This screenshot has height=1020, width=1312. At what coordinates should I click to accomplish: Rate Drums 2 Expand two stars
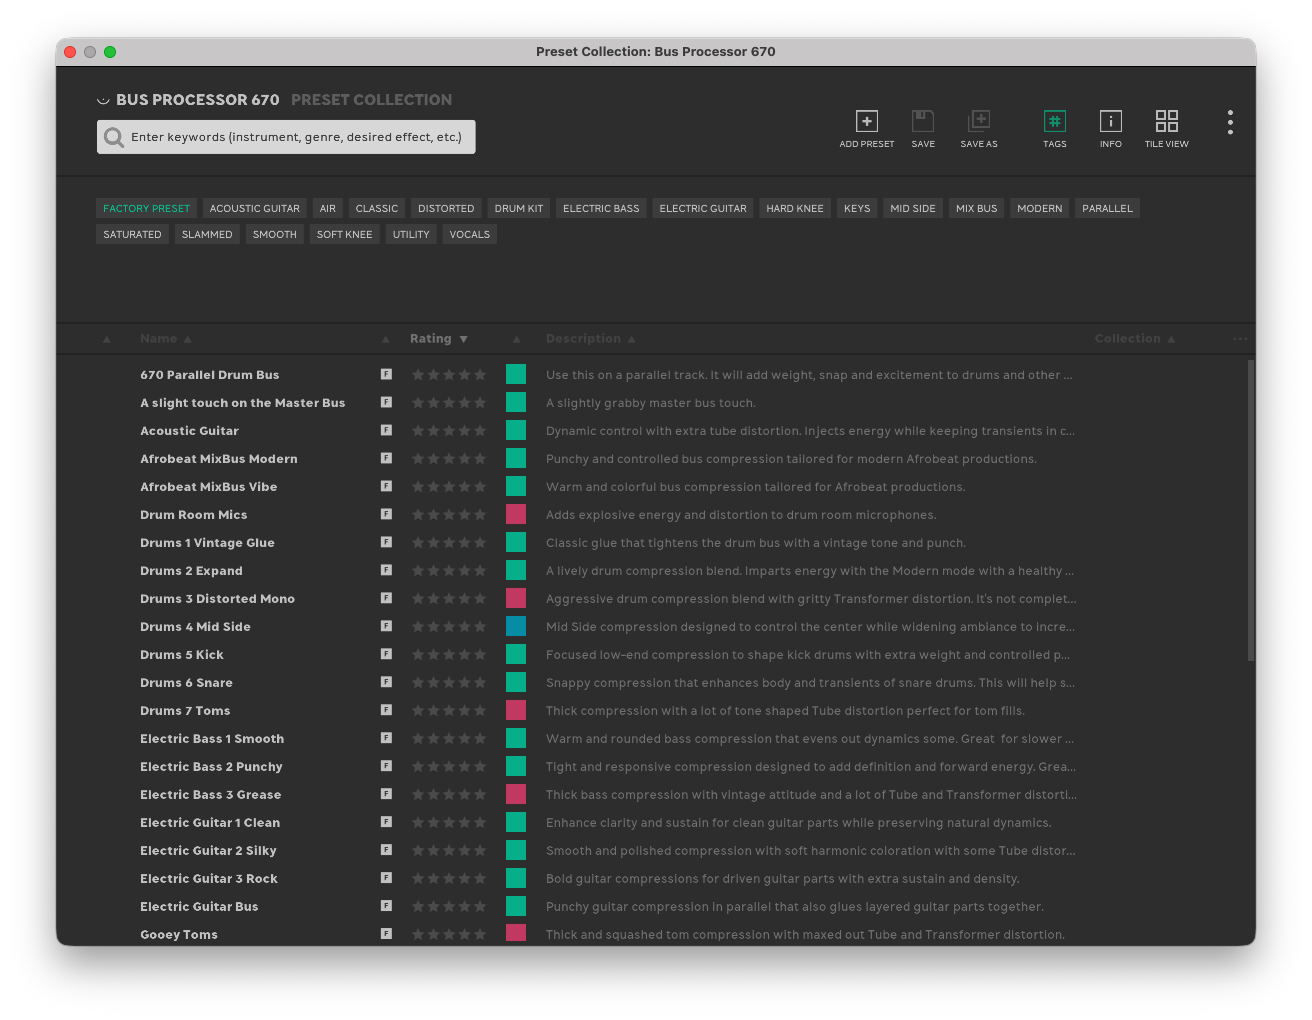point(433,570)
